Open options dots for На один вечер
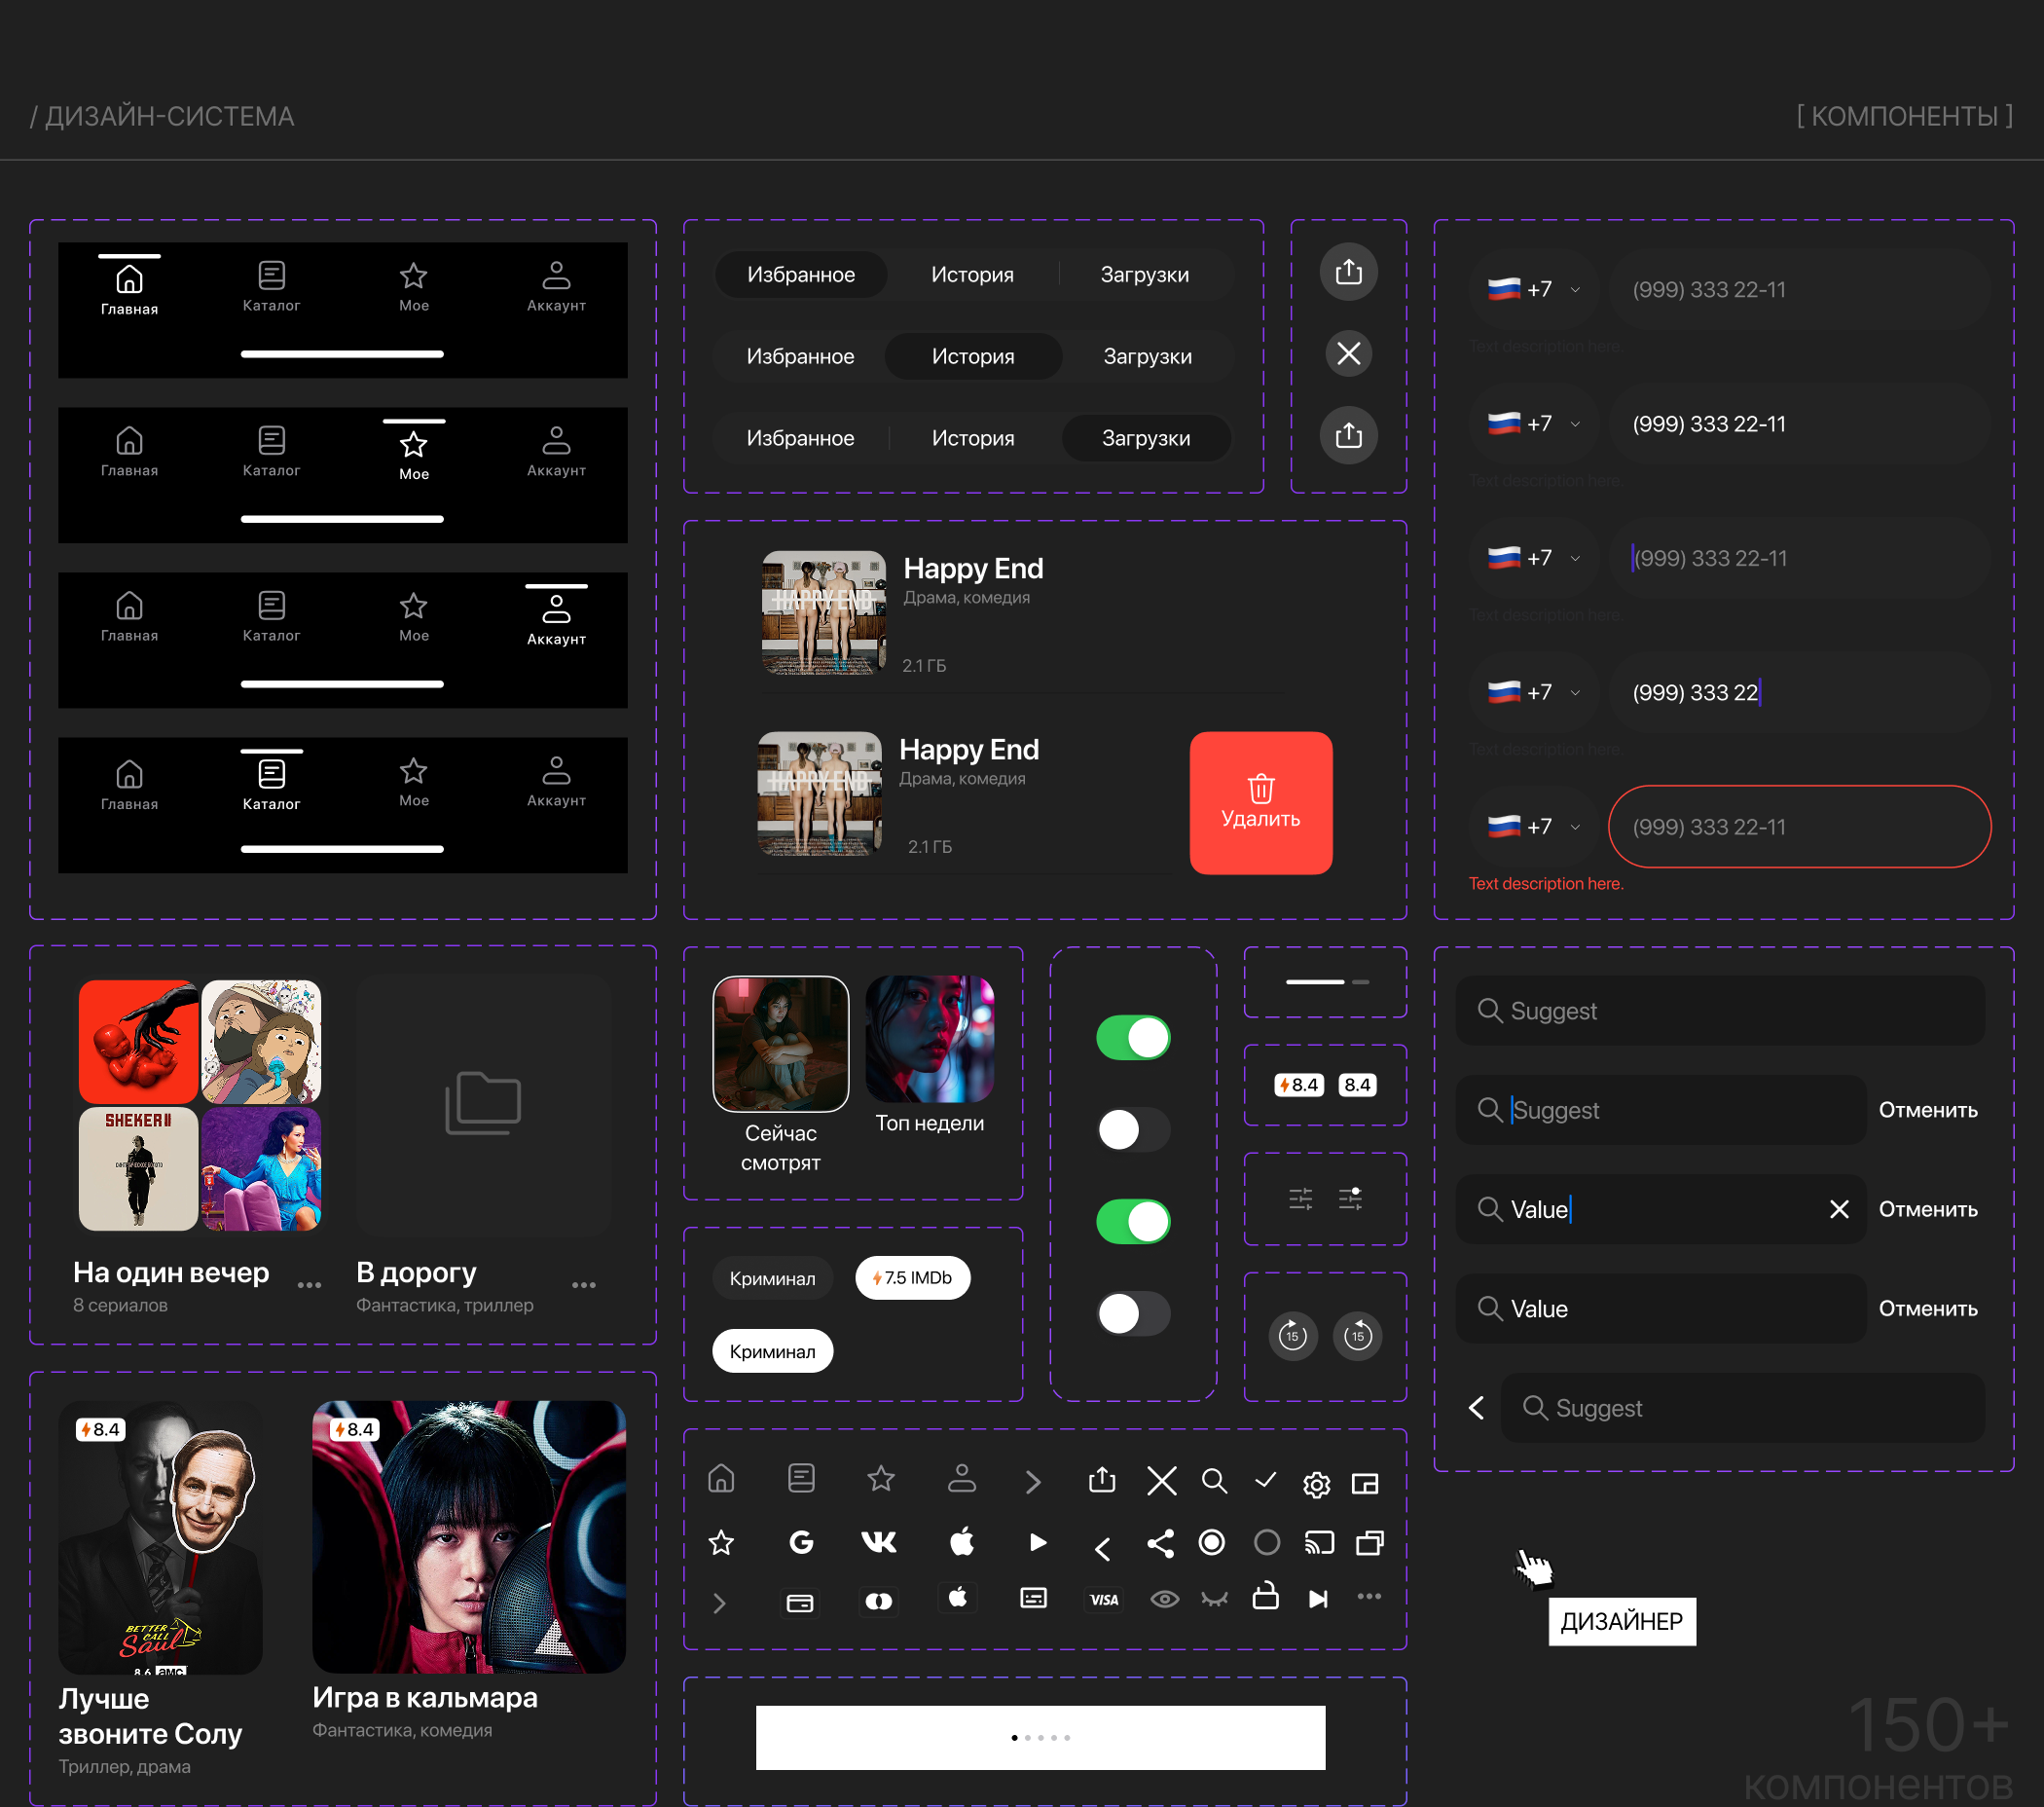This screenshot has width=2044, height=1807. point(309,1284)
